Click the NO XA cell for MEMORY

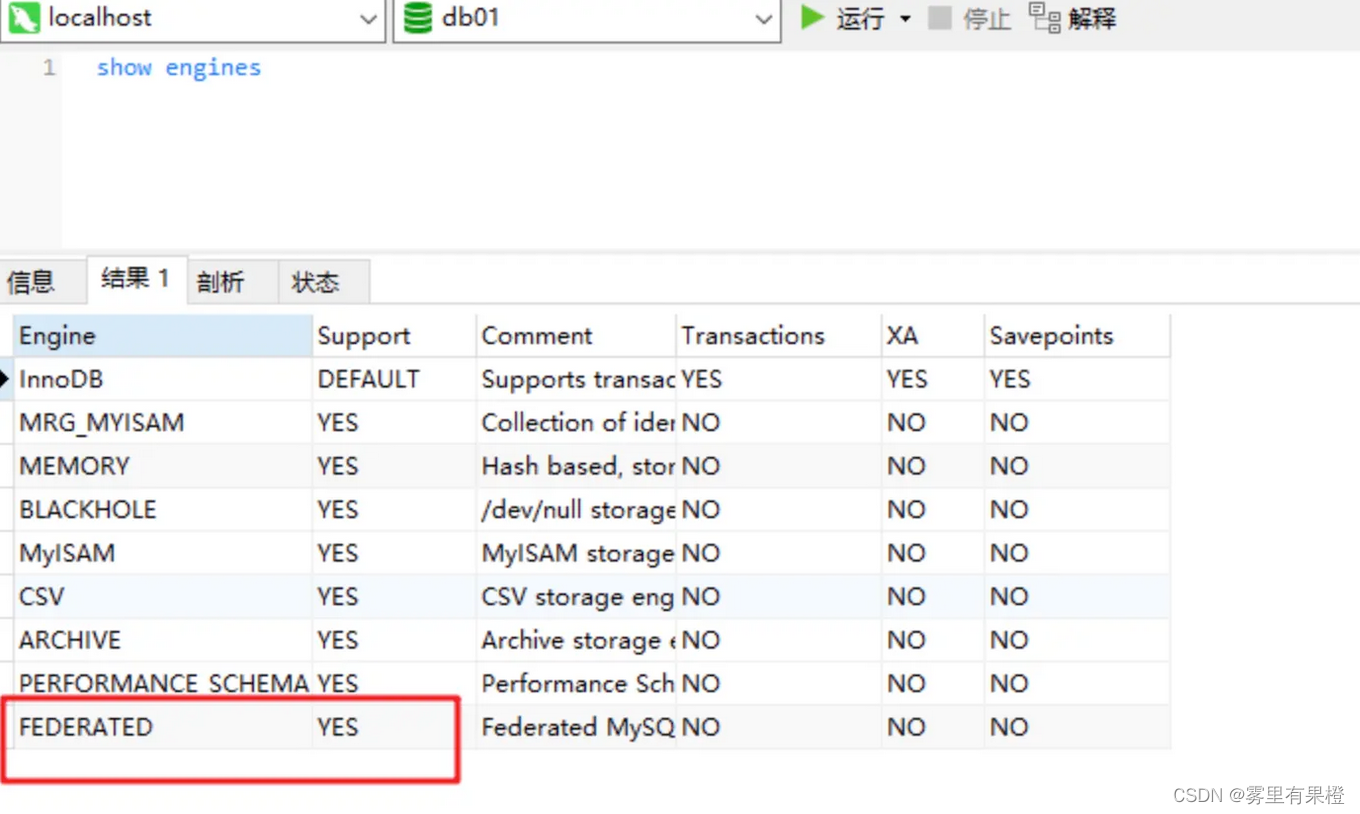933,466
